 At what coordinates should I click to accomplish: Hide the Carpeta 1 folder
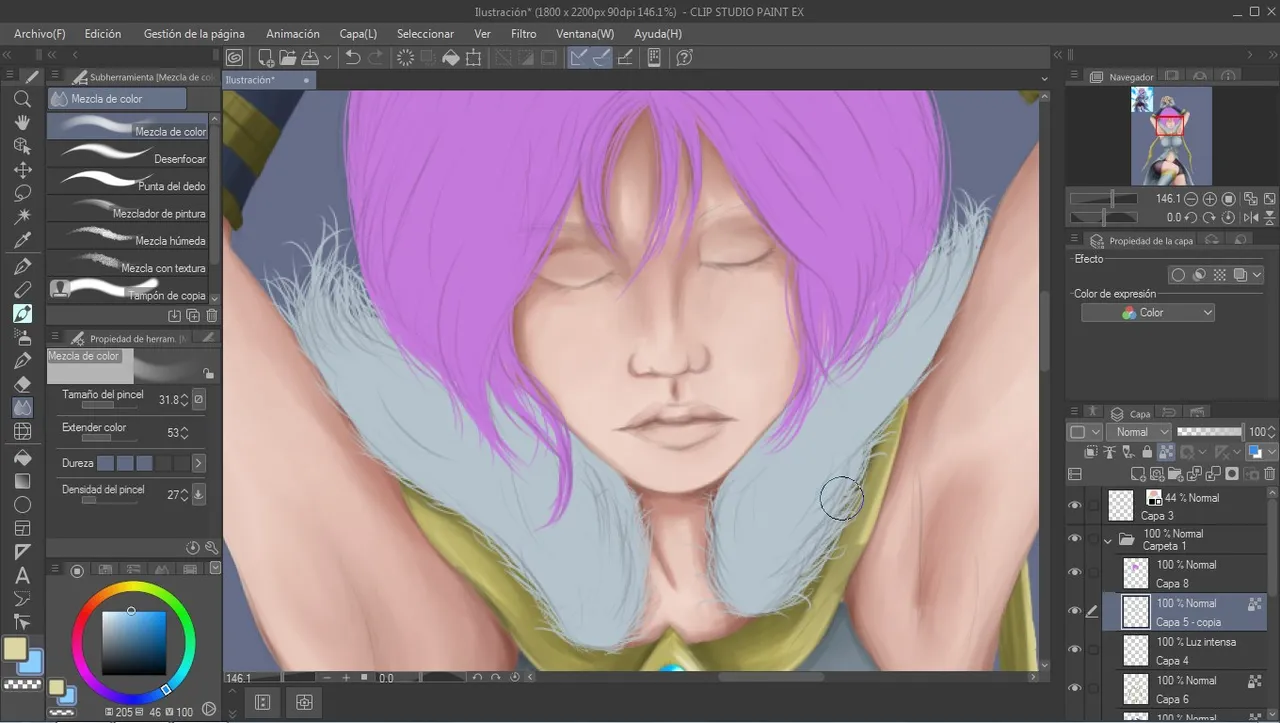pos(1075,539)
